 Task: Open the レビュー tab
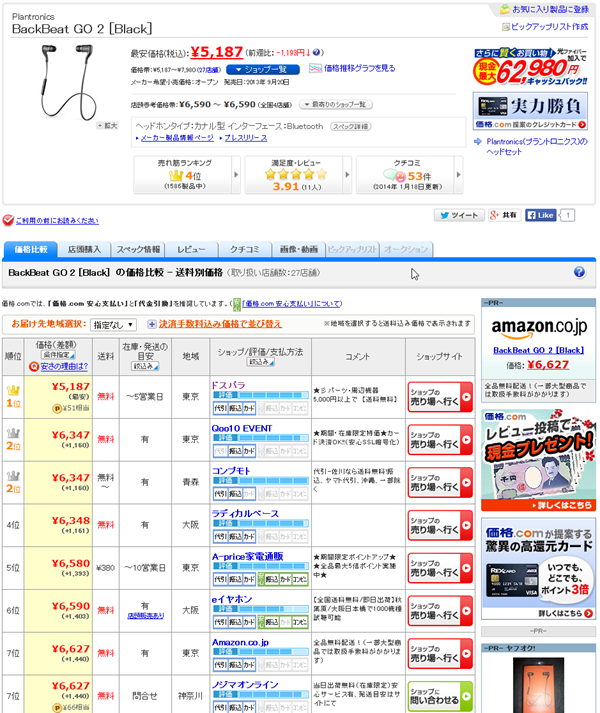192,249
